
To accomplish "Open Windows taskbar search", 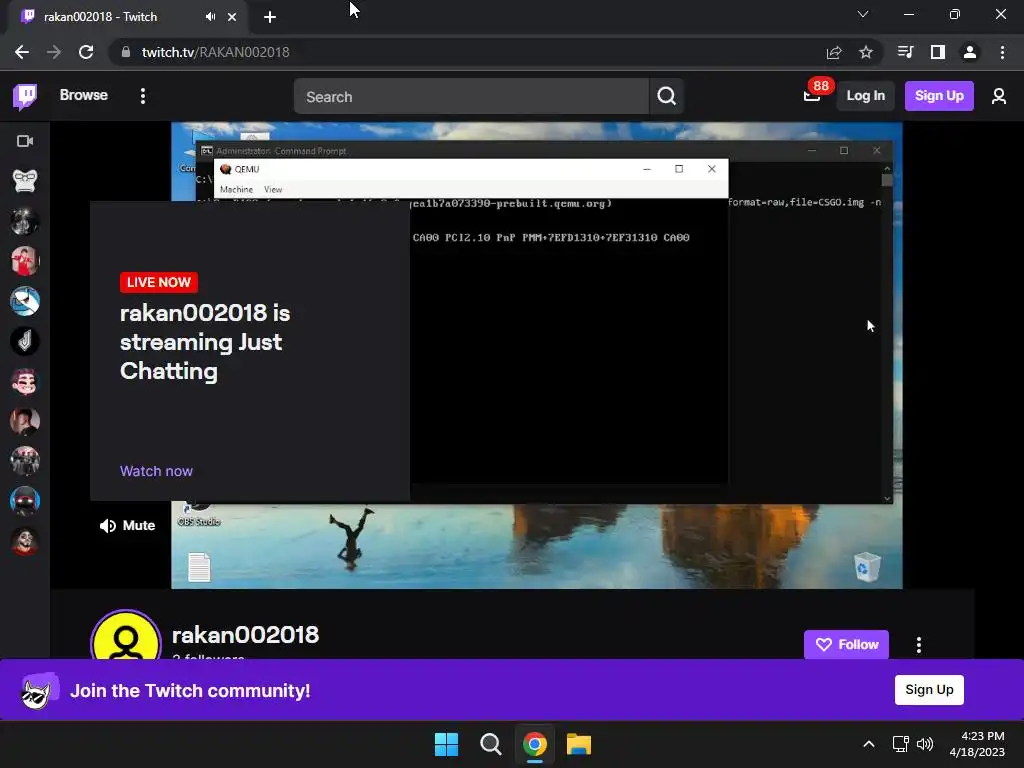I will [490, 744].
